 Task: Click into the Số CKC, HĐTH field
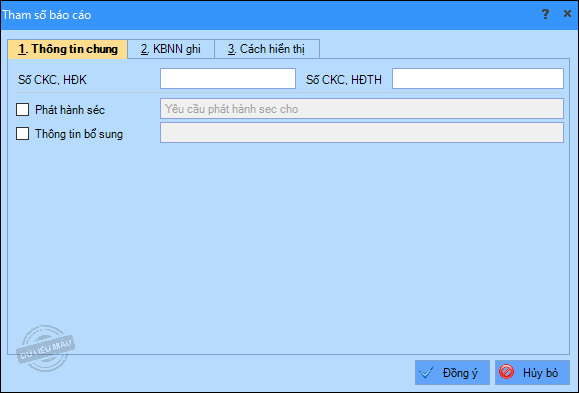tap(478, 78)
